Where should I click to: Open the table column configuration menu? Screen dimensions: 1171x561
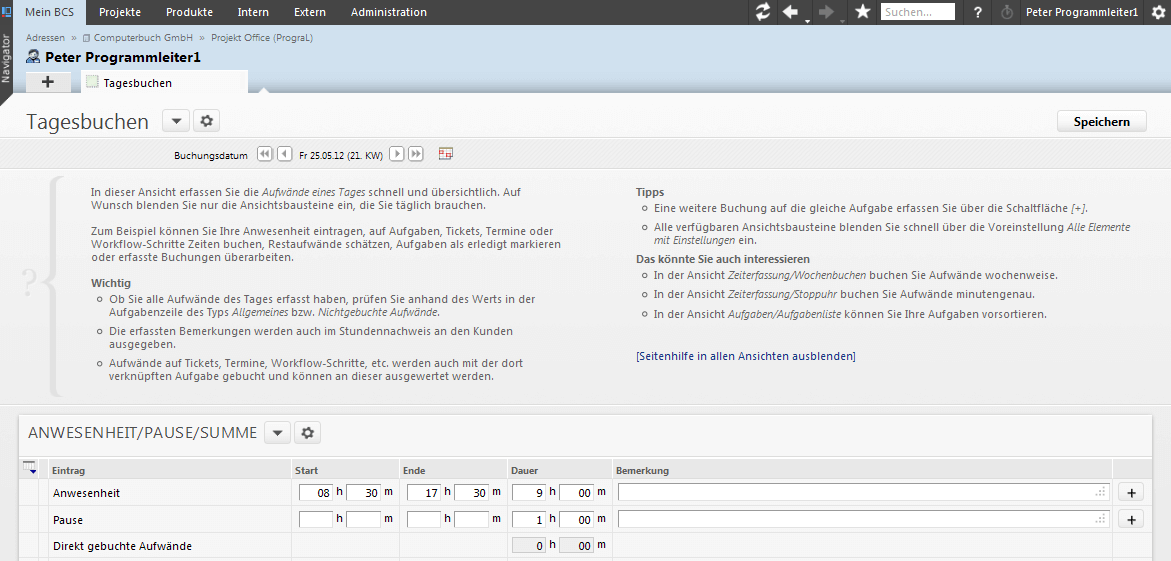pyautogui.click(x=29, y=469)
